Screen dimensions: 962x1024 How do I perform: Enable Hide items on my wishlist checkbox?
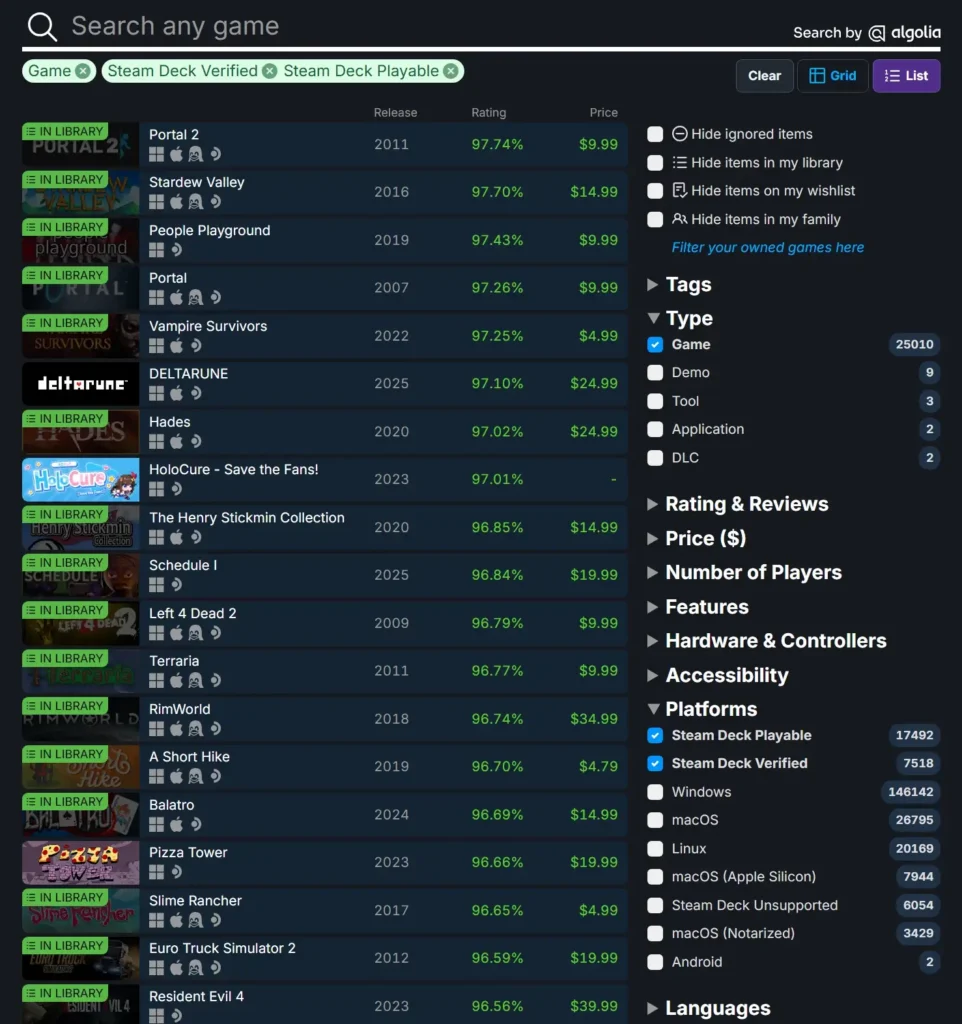pyautogui.click(x=655, y=191)
